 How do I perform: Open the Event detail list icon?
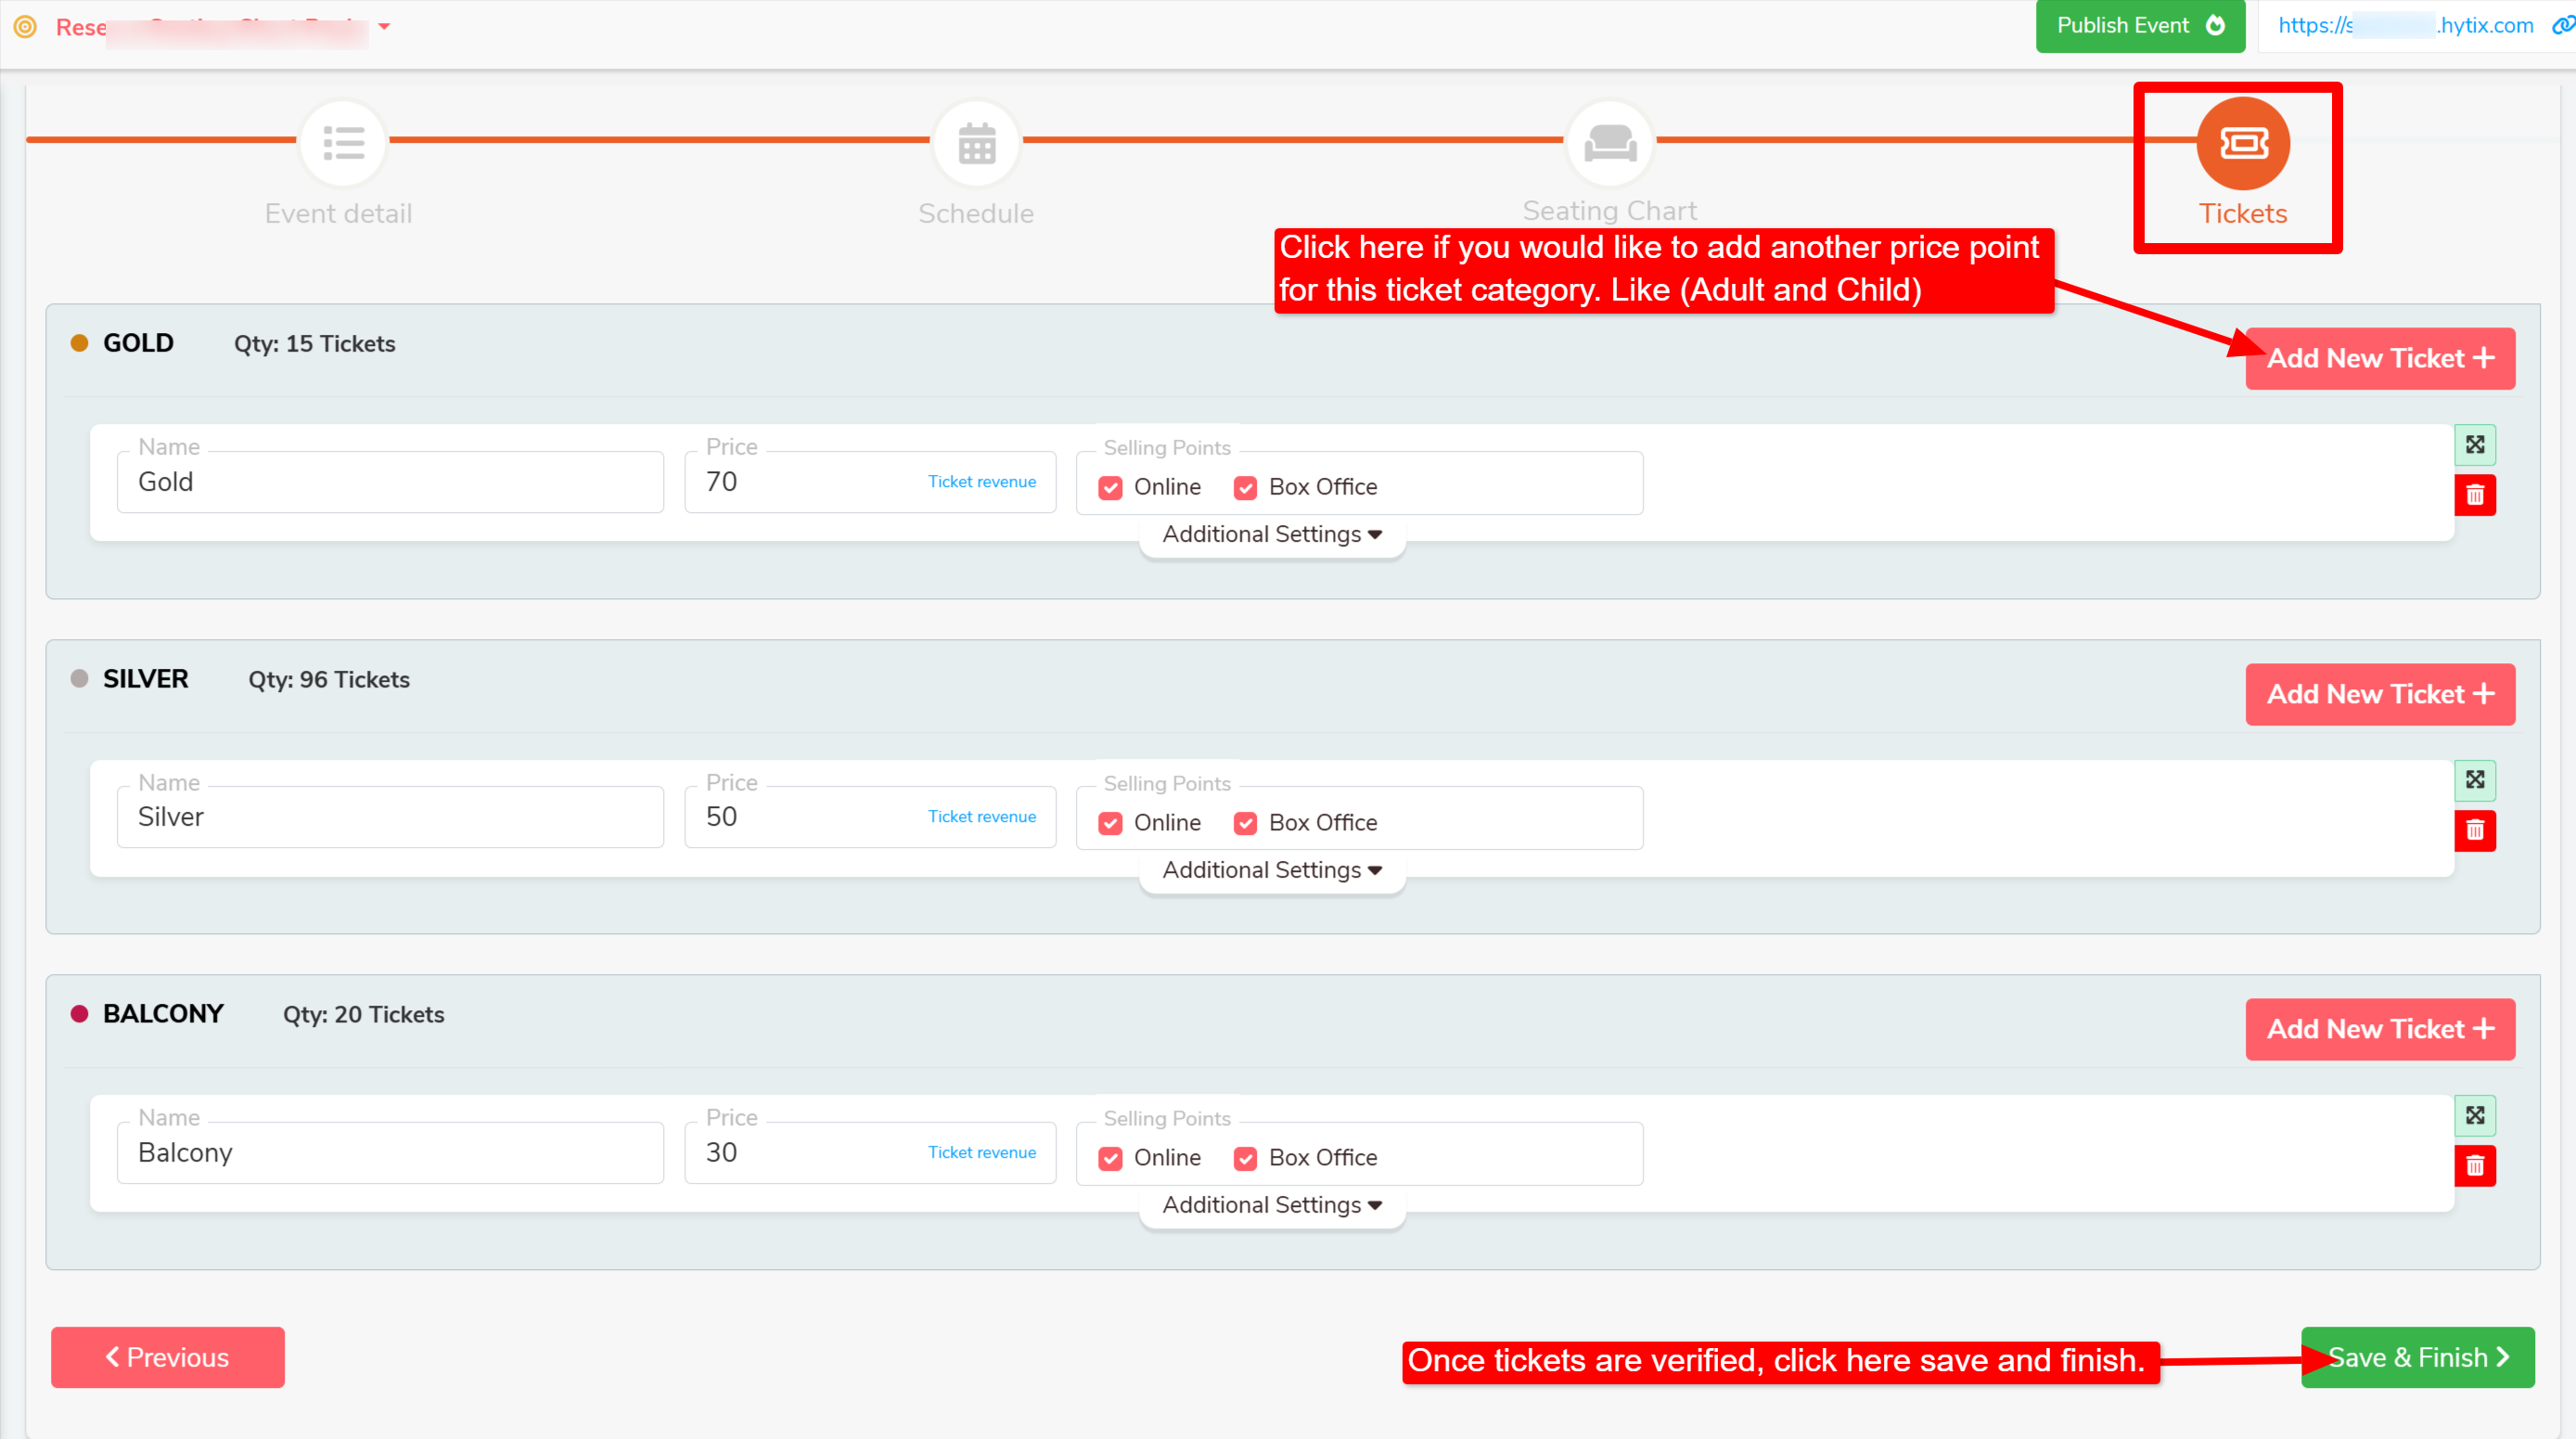pyautogui.click(x=343, y=143)
